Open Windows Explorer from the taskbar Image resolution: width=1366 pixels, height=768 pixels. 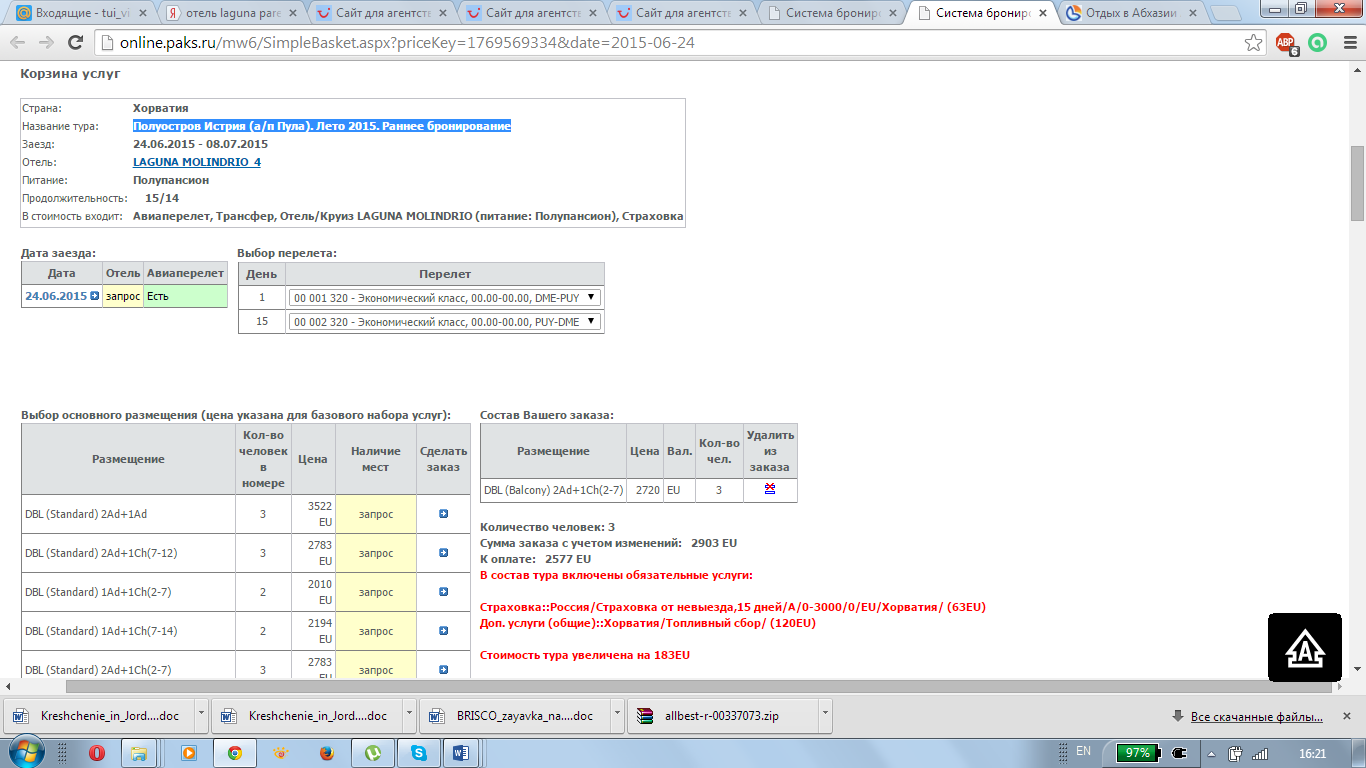[140, 752]
